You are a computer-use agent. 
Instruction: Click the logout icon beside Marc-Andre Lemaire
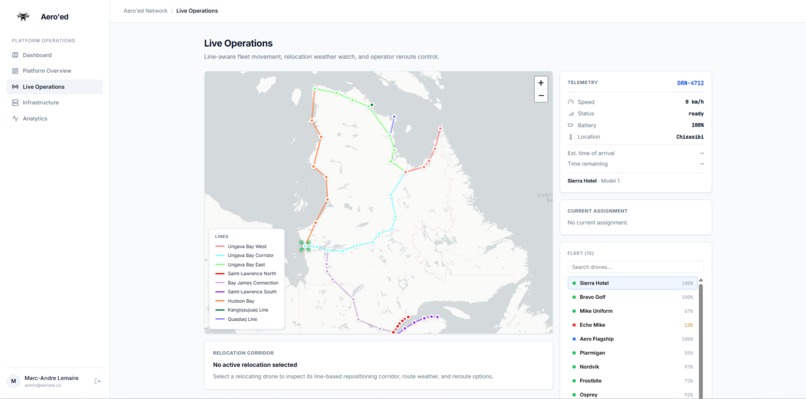click(x=98, y=381)
